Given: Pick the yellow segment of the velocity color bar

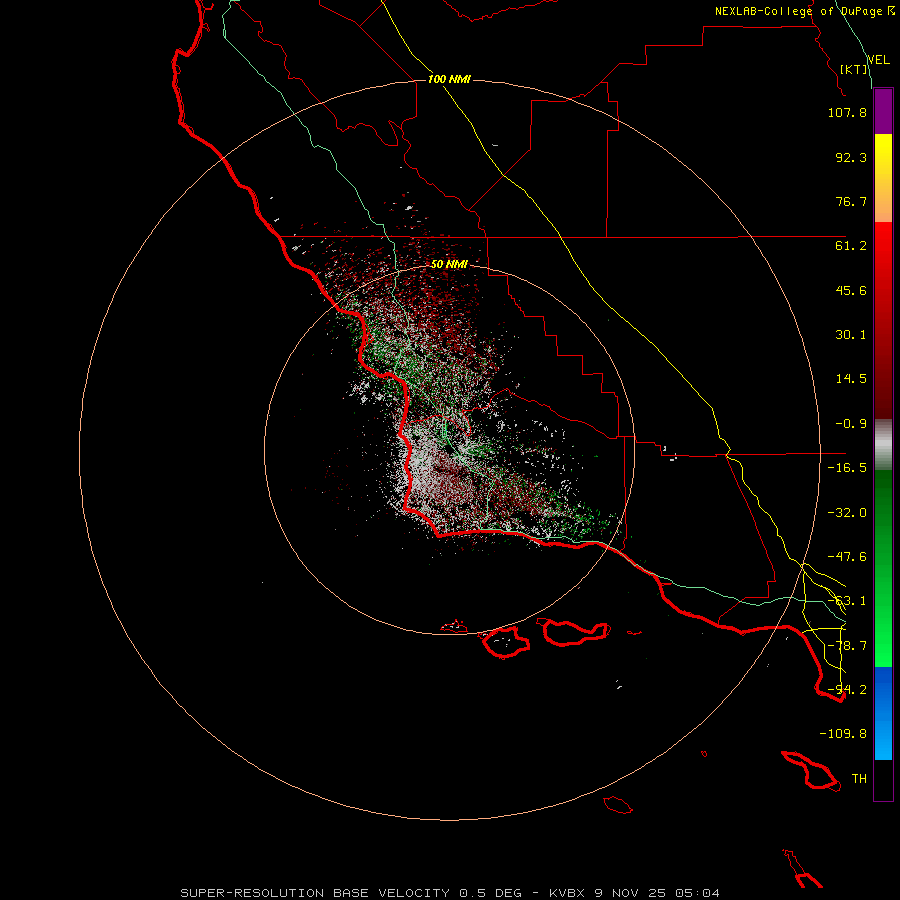Looking at the screenshot, I should pyautogui.click(x=883, y=178).
